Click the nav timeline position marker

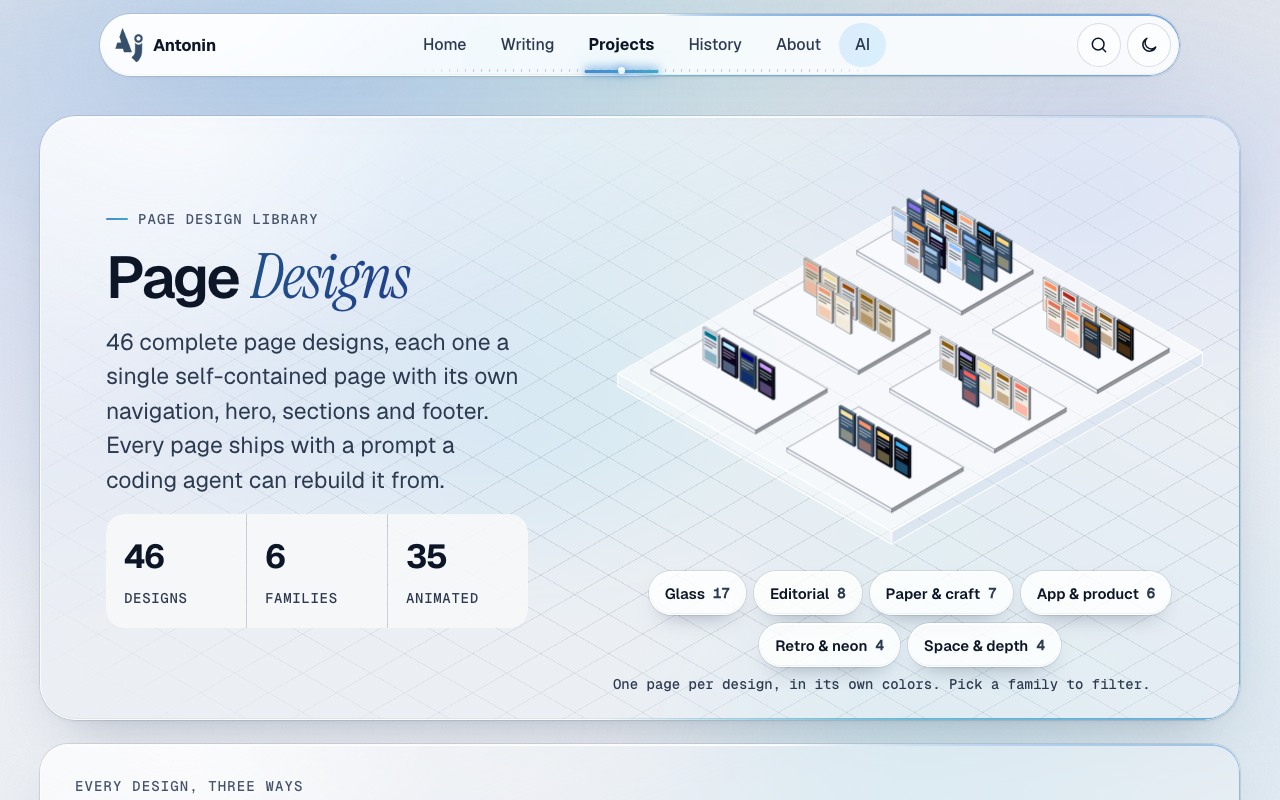pos(621,71)
